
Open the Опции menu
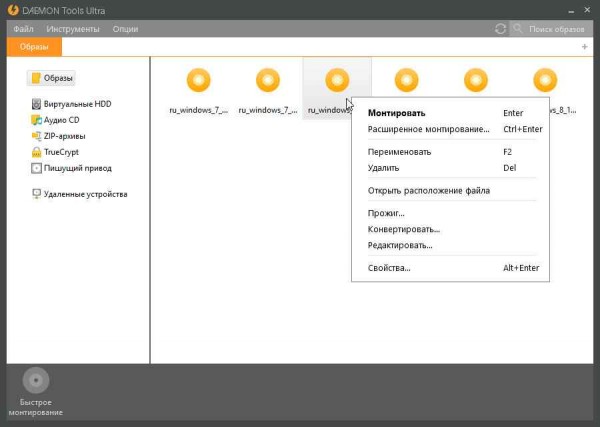pyautogui.click(x=125, y=29)
